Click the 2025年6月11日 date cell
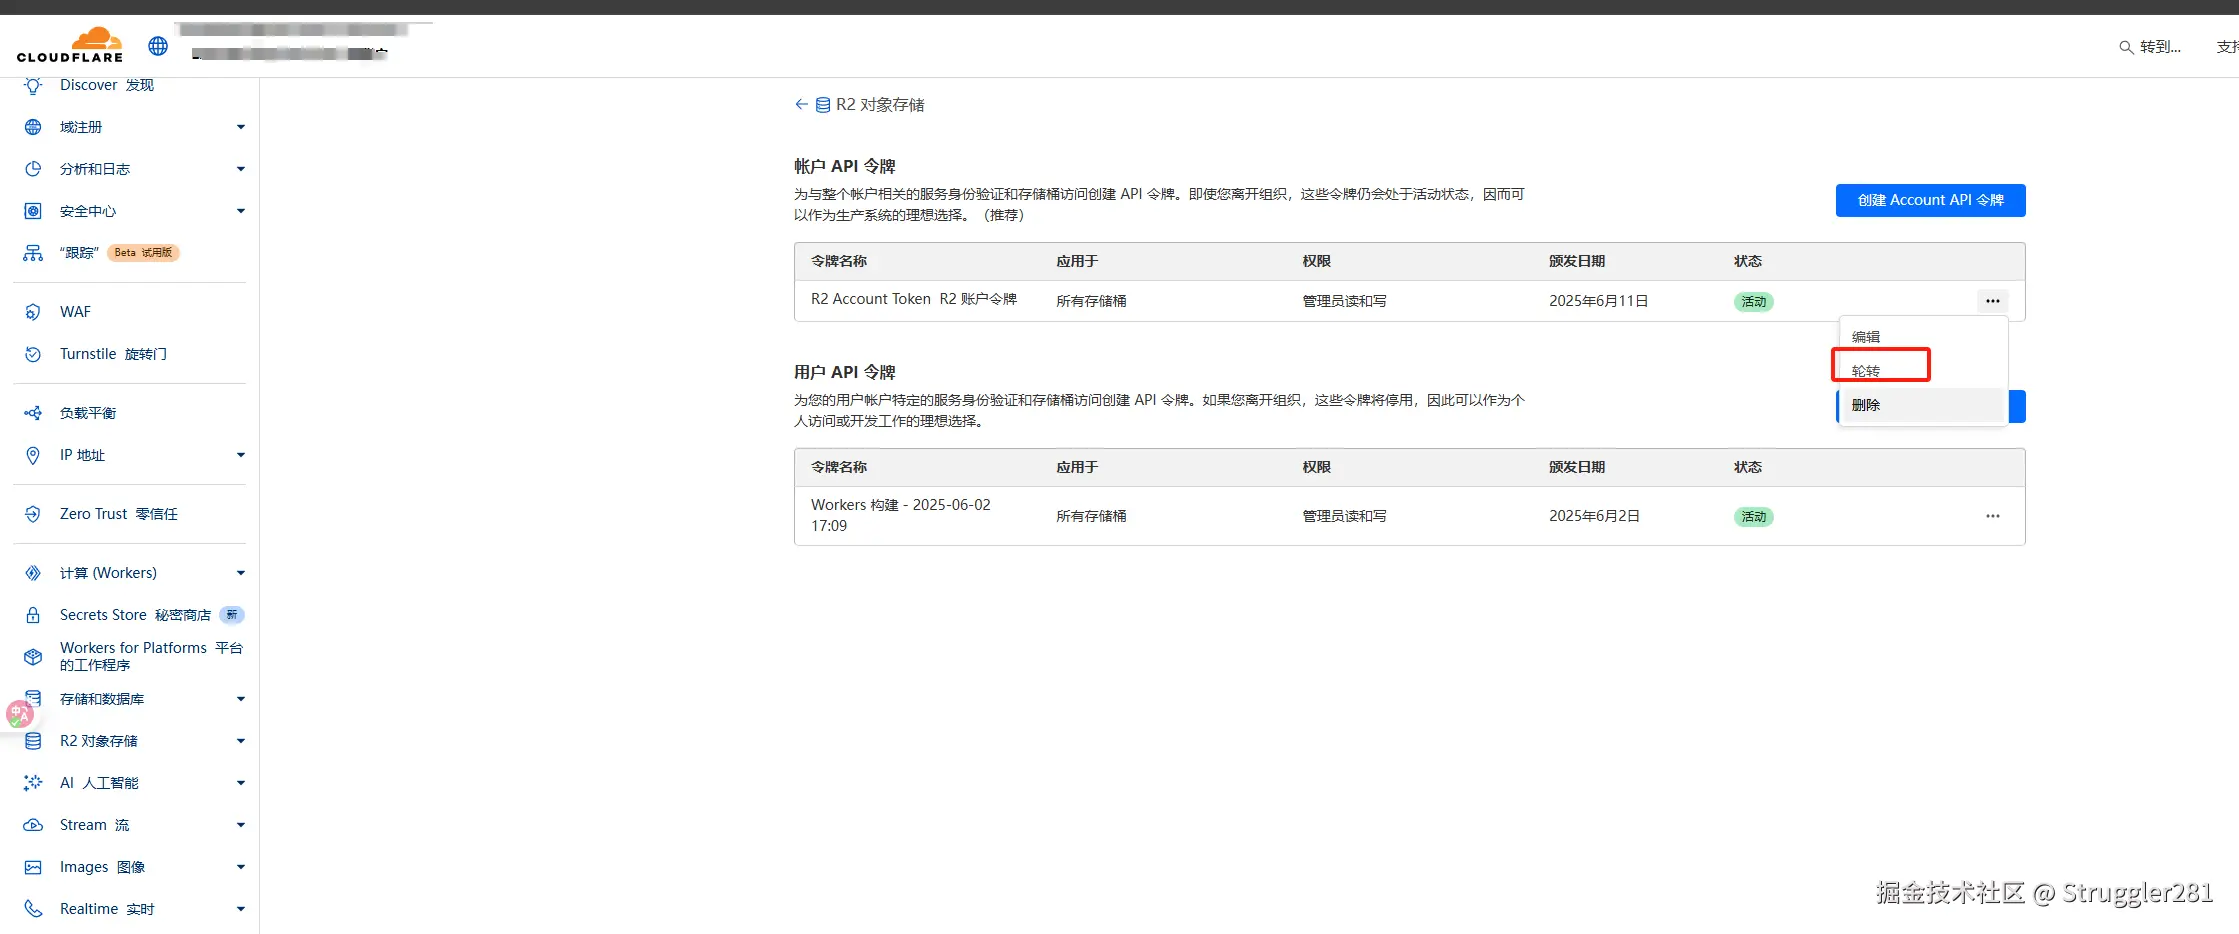The width and height of the screenshot is (2239, 934). point(1598,301)
